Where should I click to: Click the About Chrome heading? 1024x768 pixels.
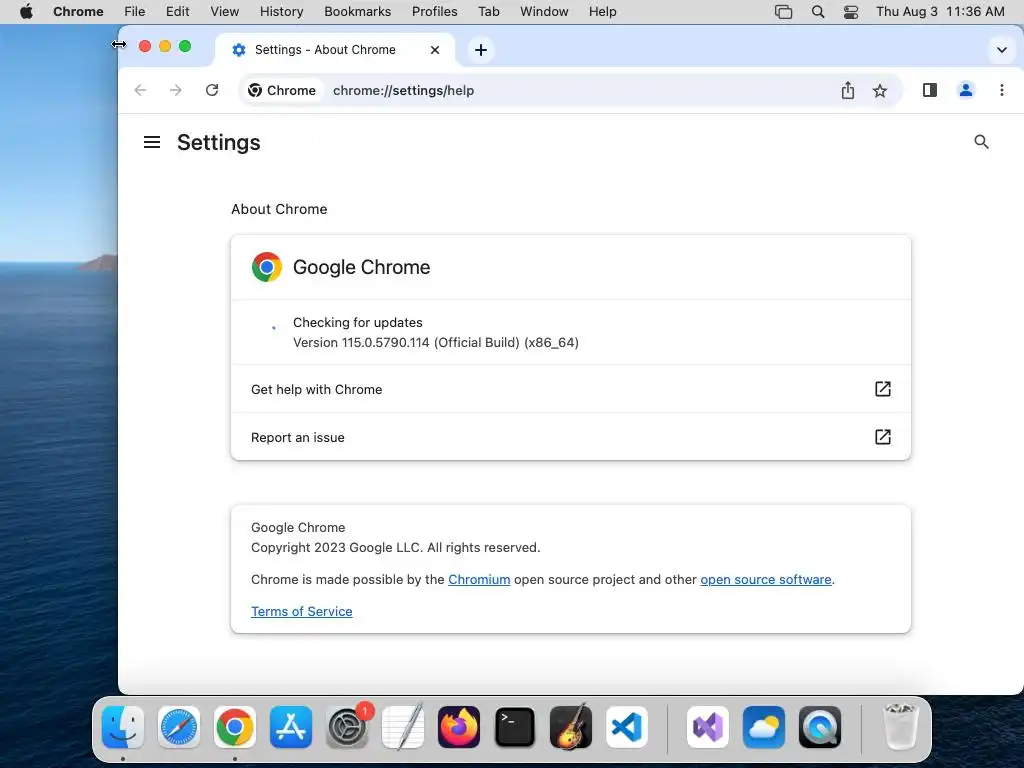tap(279, 209)
